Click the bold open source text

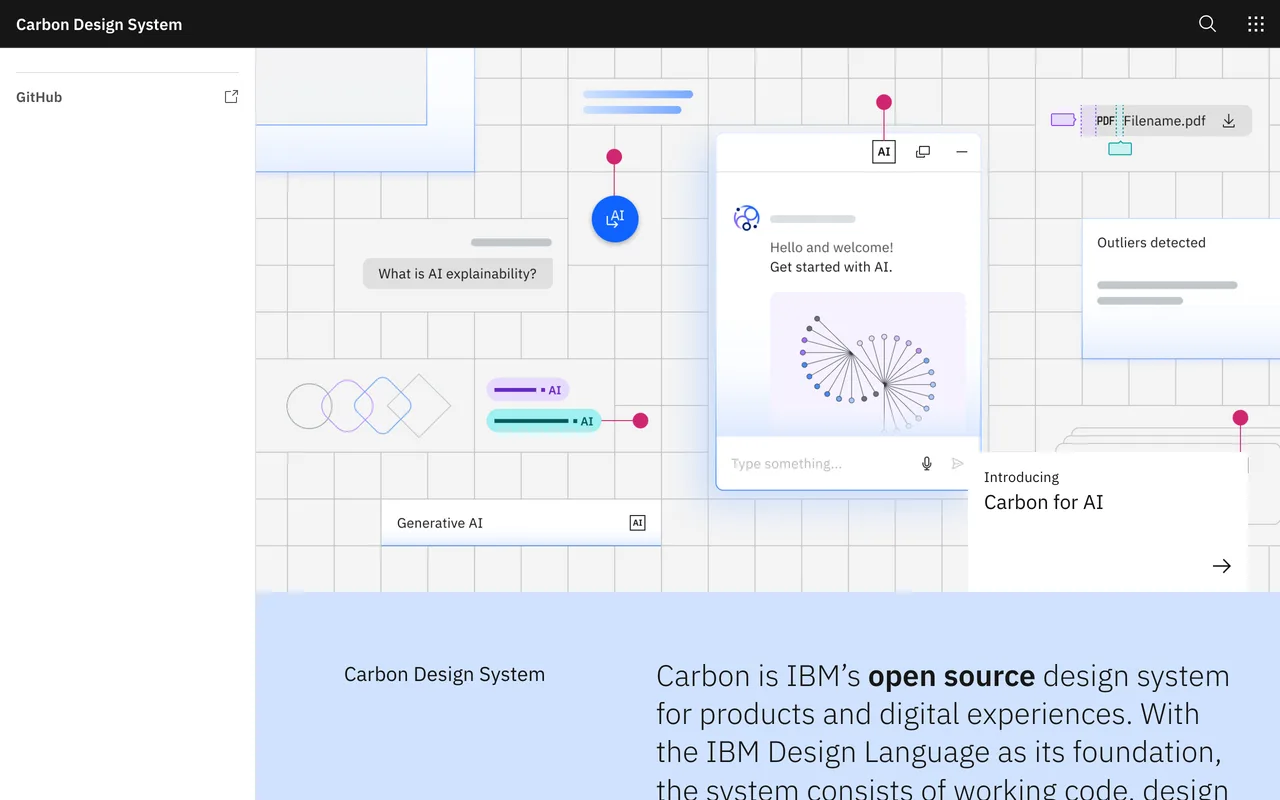951,676
